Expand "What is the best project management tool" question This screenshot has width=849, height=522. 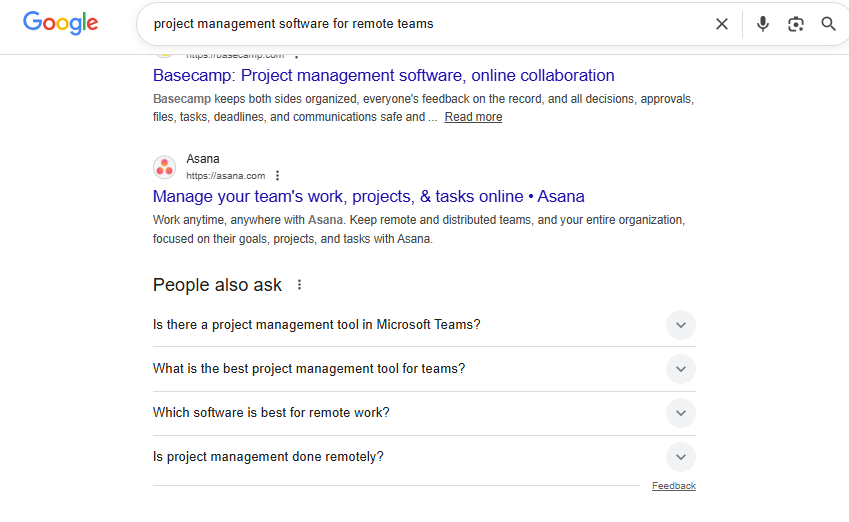[680, 369]
